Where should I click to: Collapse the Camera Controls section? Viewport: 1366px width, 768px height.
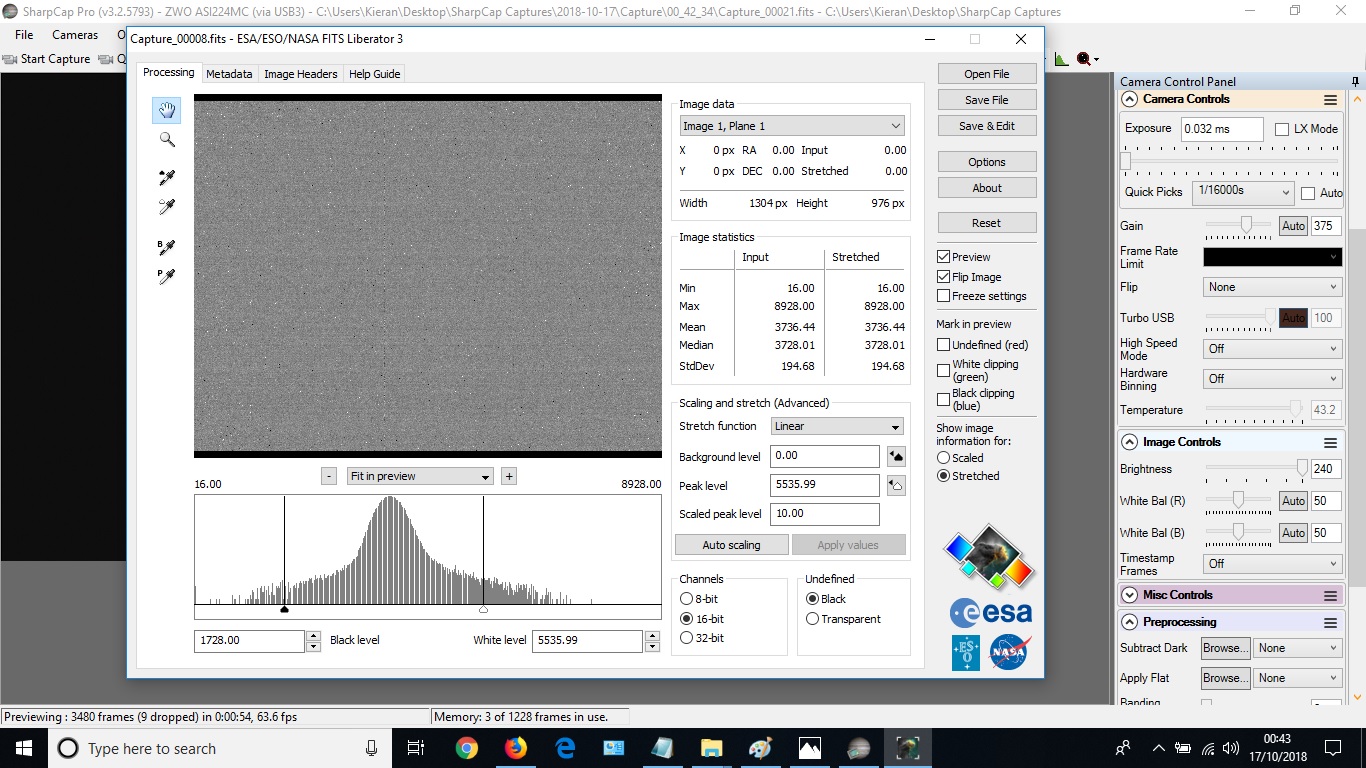point(1129,99)
